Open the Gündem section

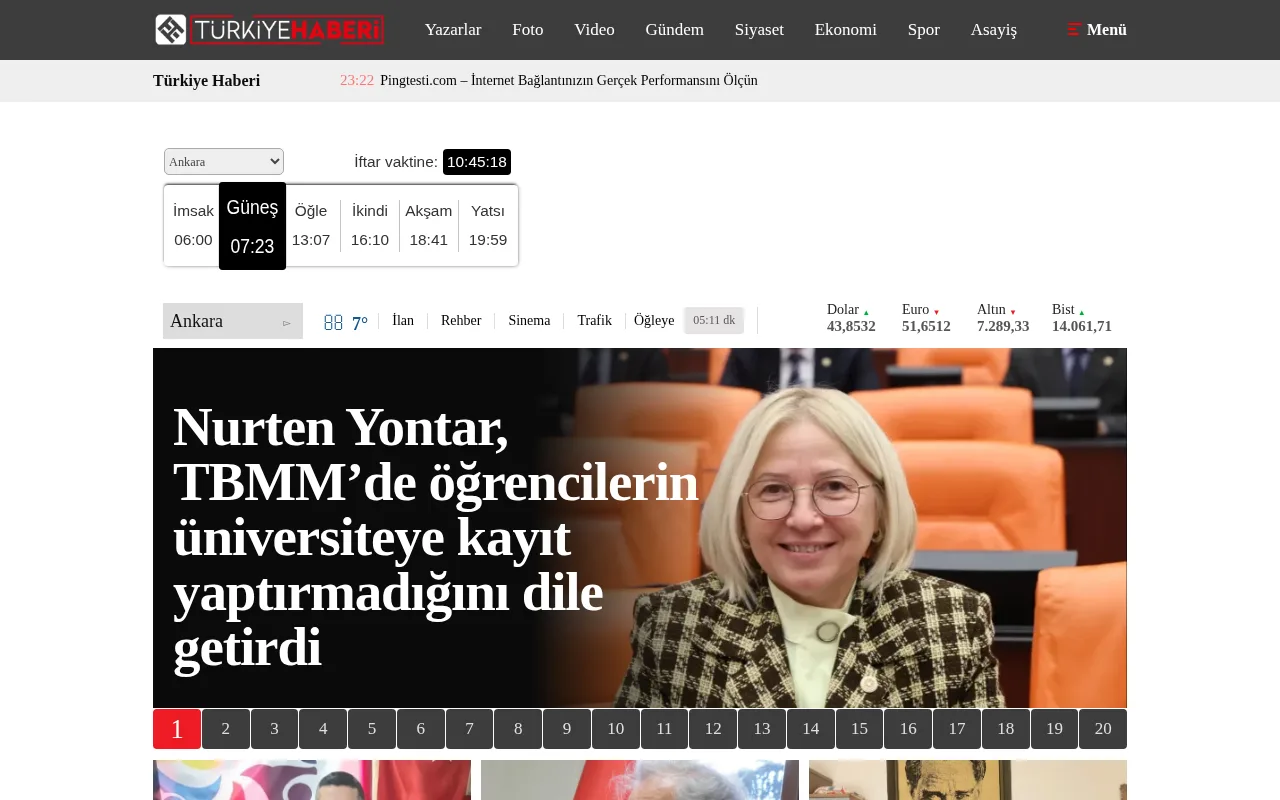[x=674, y=30]
